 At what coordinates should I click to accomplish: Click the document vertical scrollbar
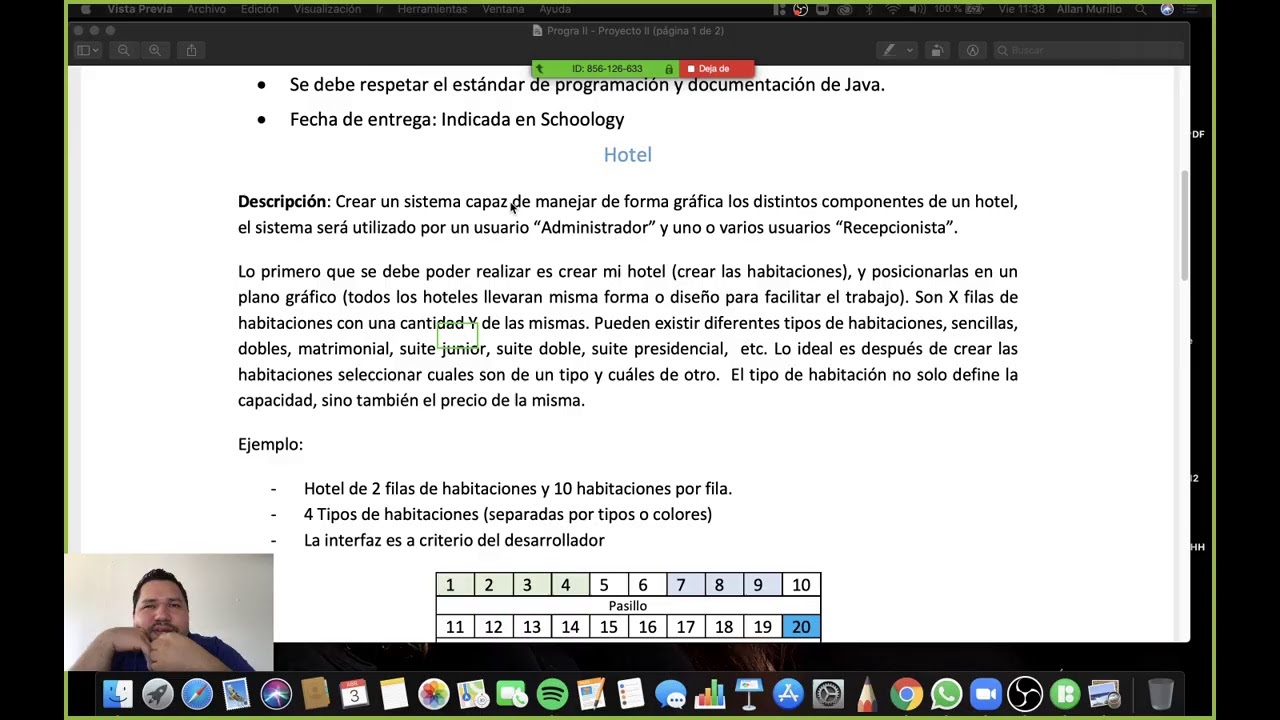[1185, 225]
